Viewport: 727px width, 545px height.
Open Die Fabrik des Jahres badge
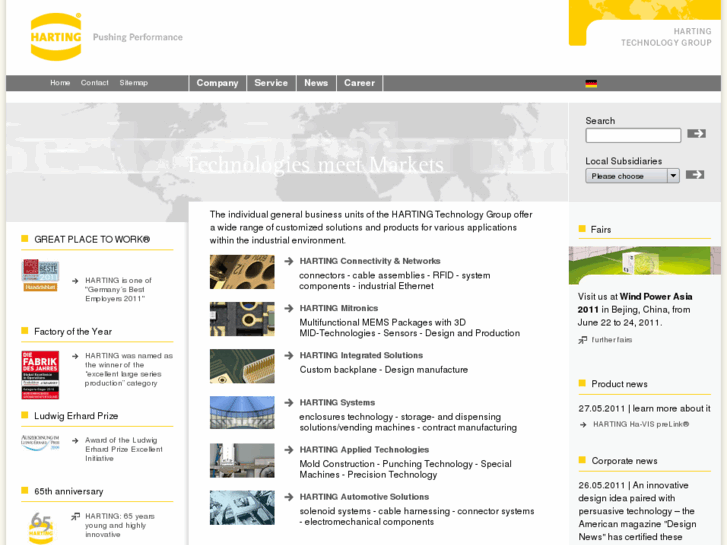click(40, 375)
